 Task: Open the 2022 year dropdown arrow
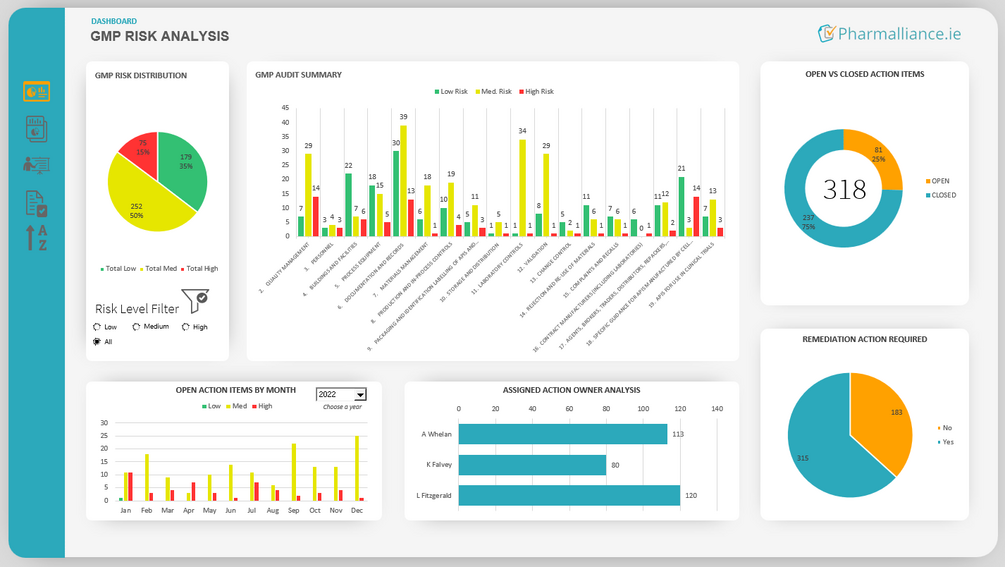pyautogui.click(x=360, y=395)
